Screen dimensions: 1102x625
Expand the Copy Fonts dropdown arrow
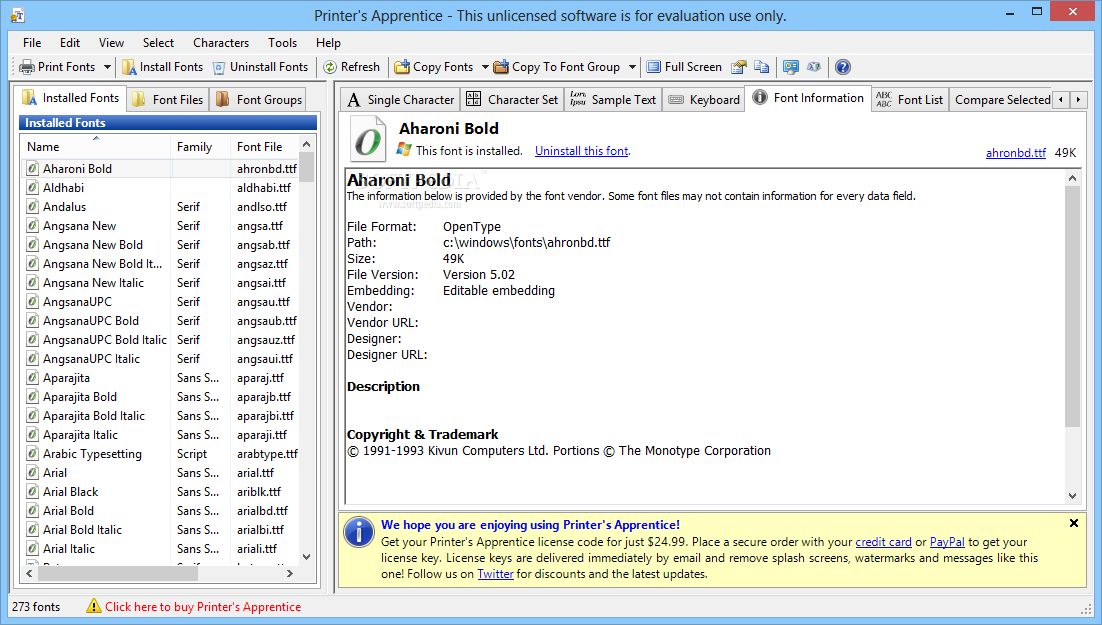(x=485, y=67)
